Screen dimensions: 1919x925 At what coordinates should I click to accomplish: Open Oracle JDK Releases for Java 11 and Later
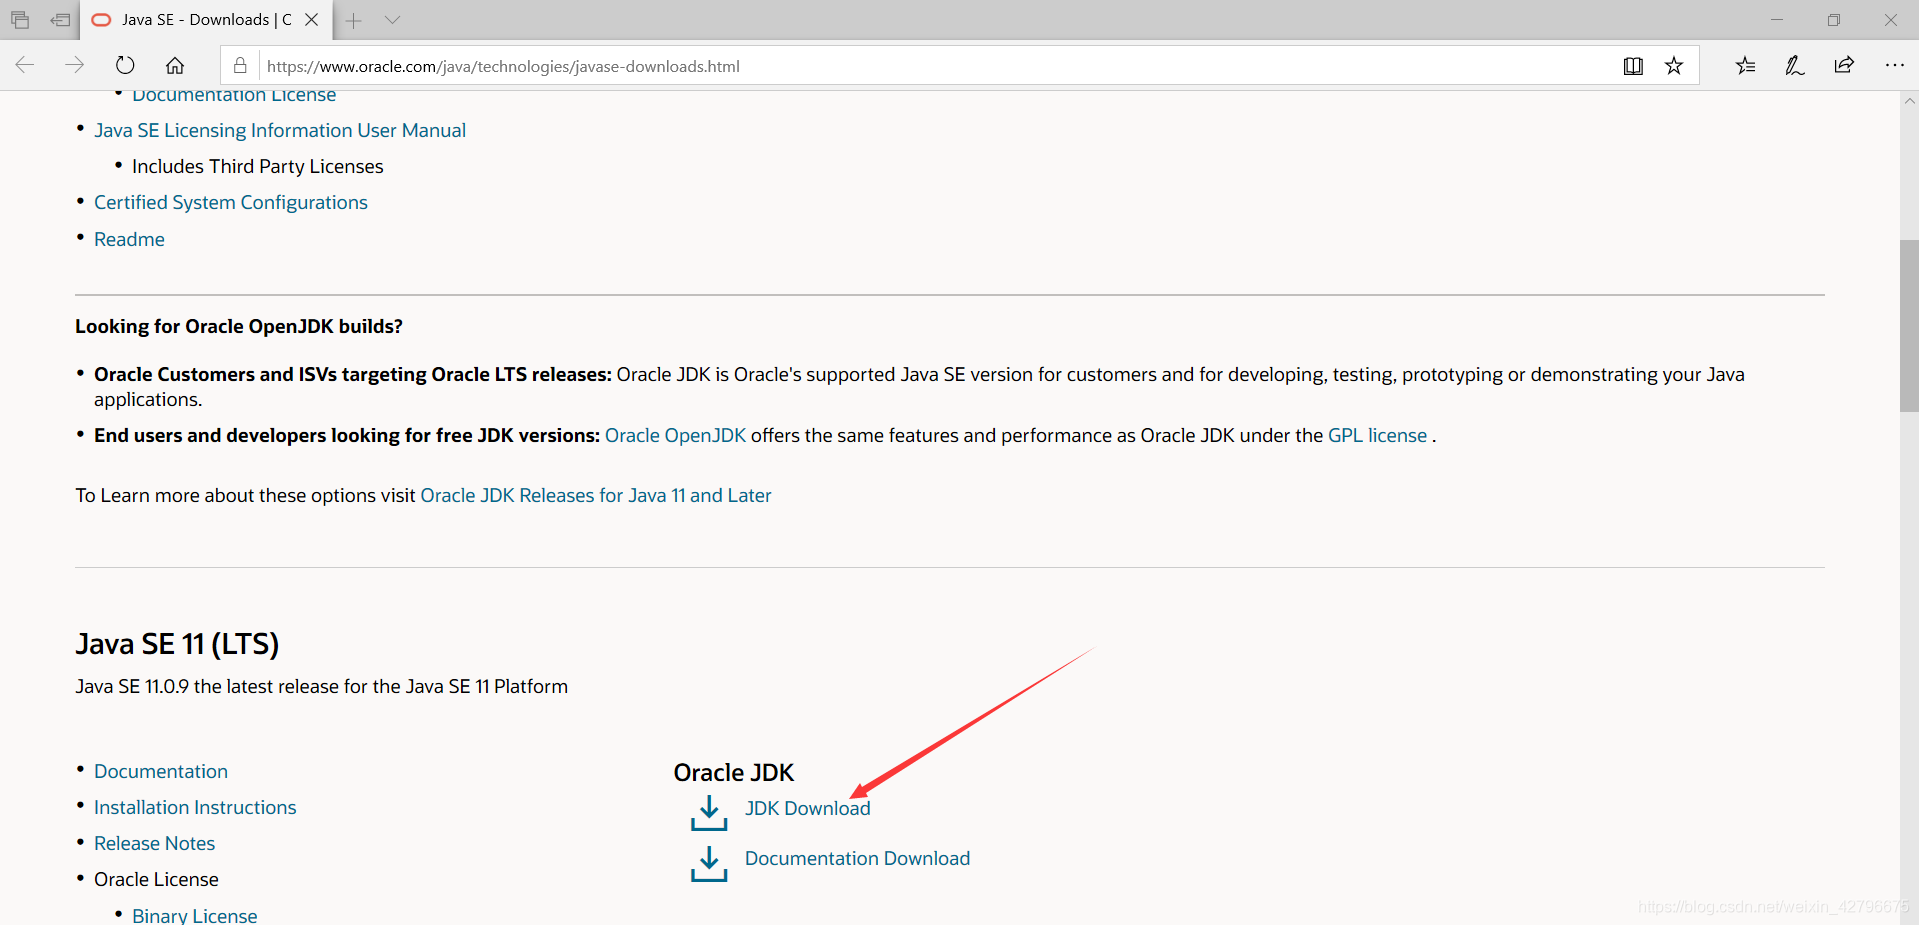coord(596,495)
